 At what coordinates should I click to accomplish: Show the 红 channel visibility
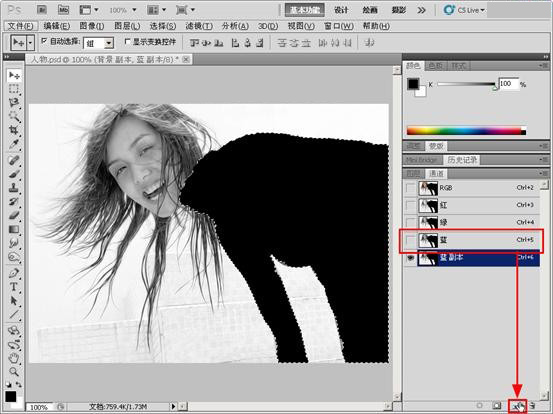pyautogui.click(x=410, y=205)
